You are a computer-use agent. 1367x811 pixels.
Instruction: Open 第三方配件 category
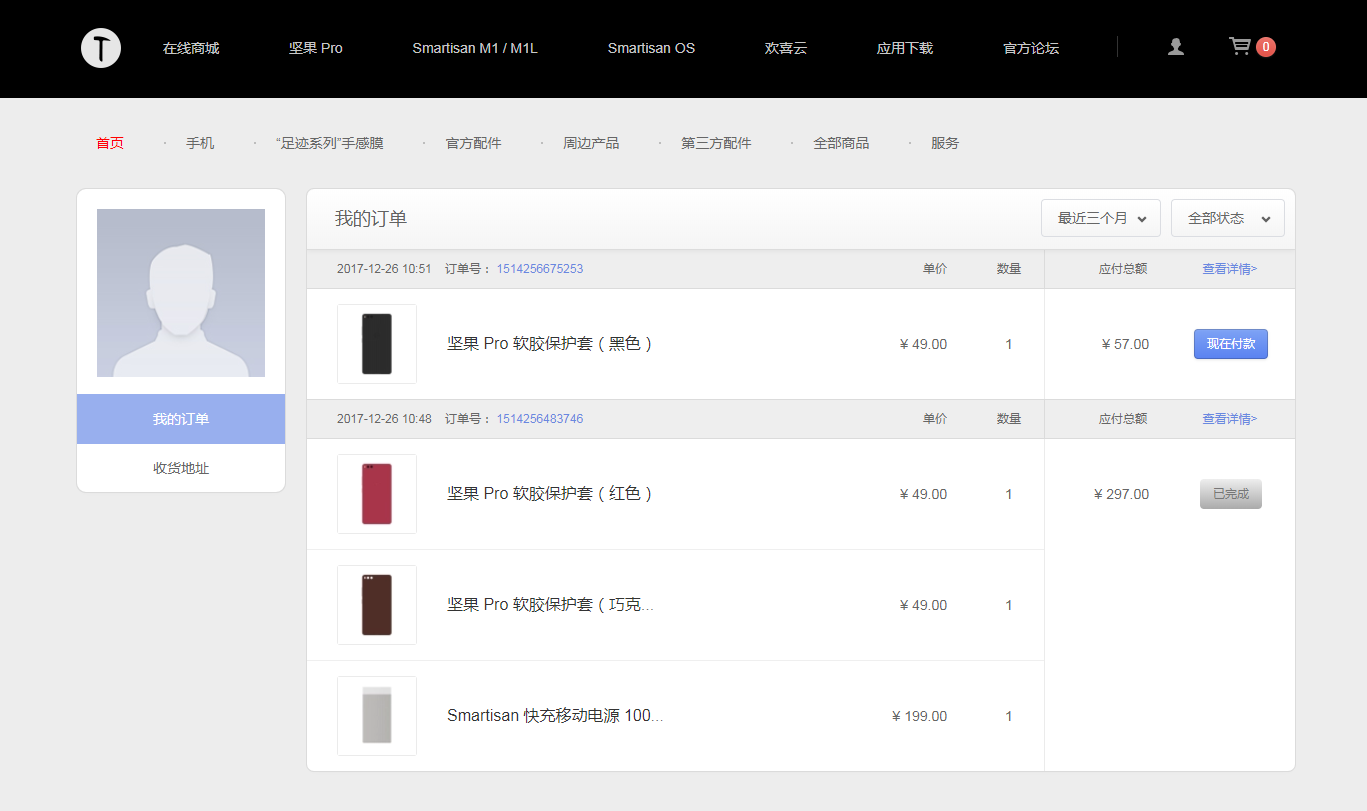click(x=716, y=143)
